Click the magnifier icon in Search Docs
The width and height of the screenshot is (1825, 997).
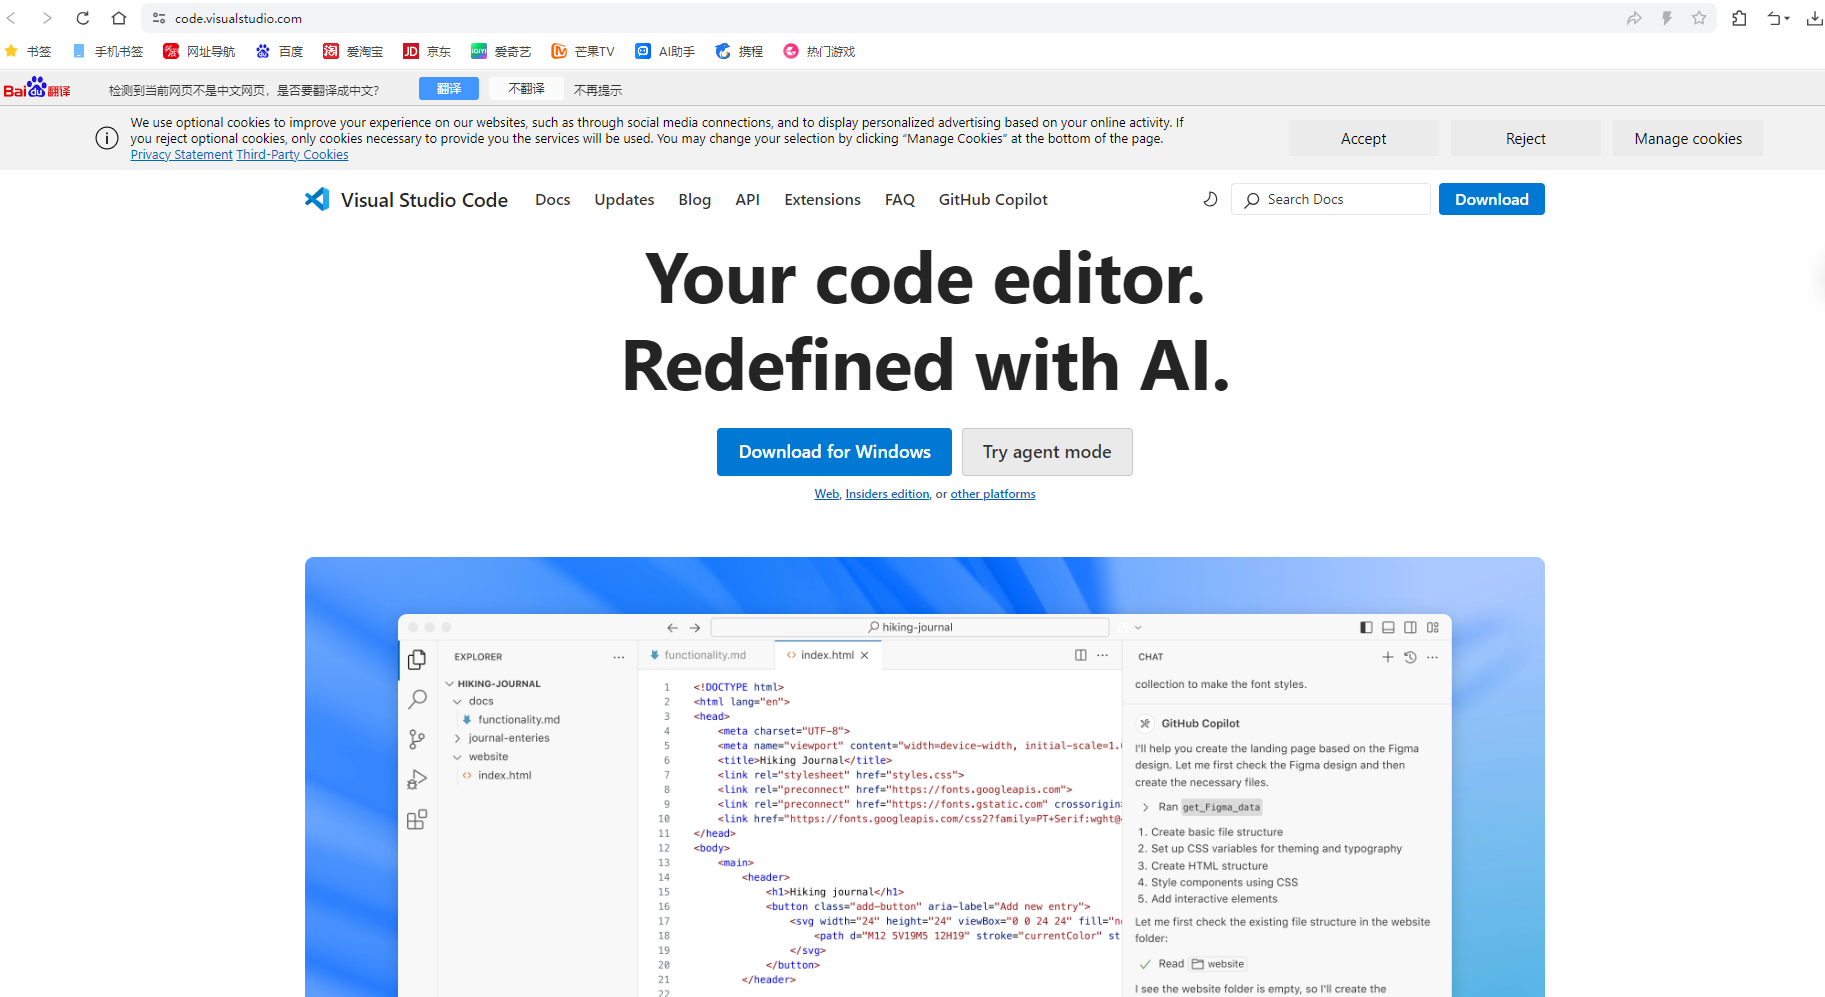(x=1252, y=200)
